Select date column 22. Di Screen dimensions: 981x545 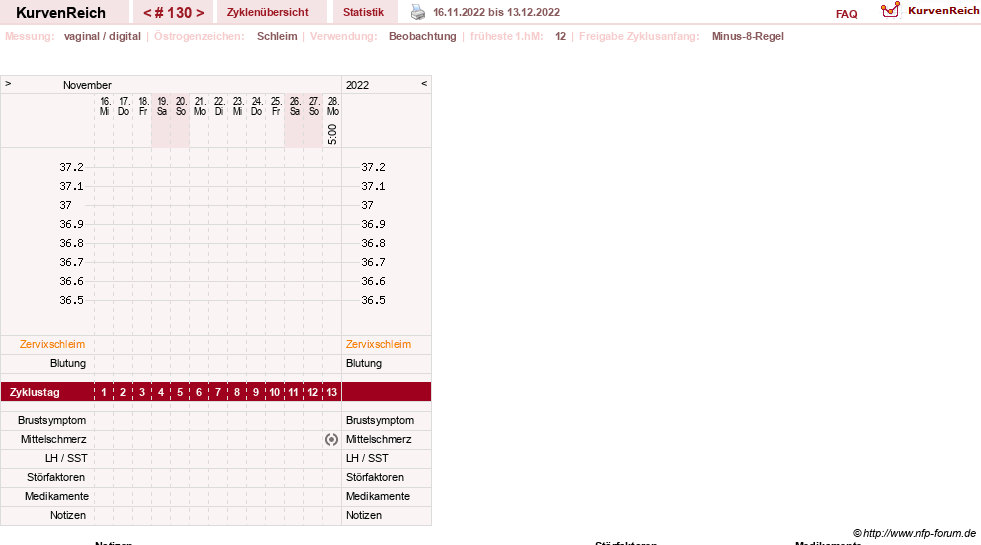pos(218,106)
